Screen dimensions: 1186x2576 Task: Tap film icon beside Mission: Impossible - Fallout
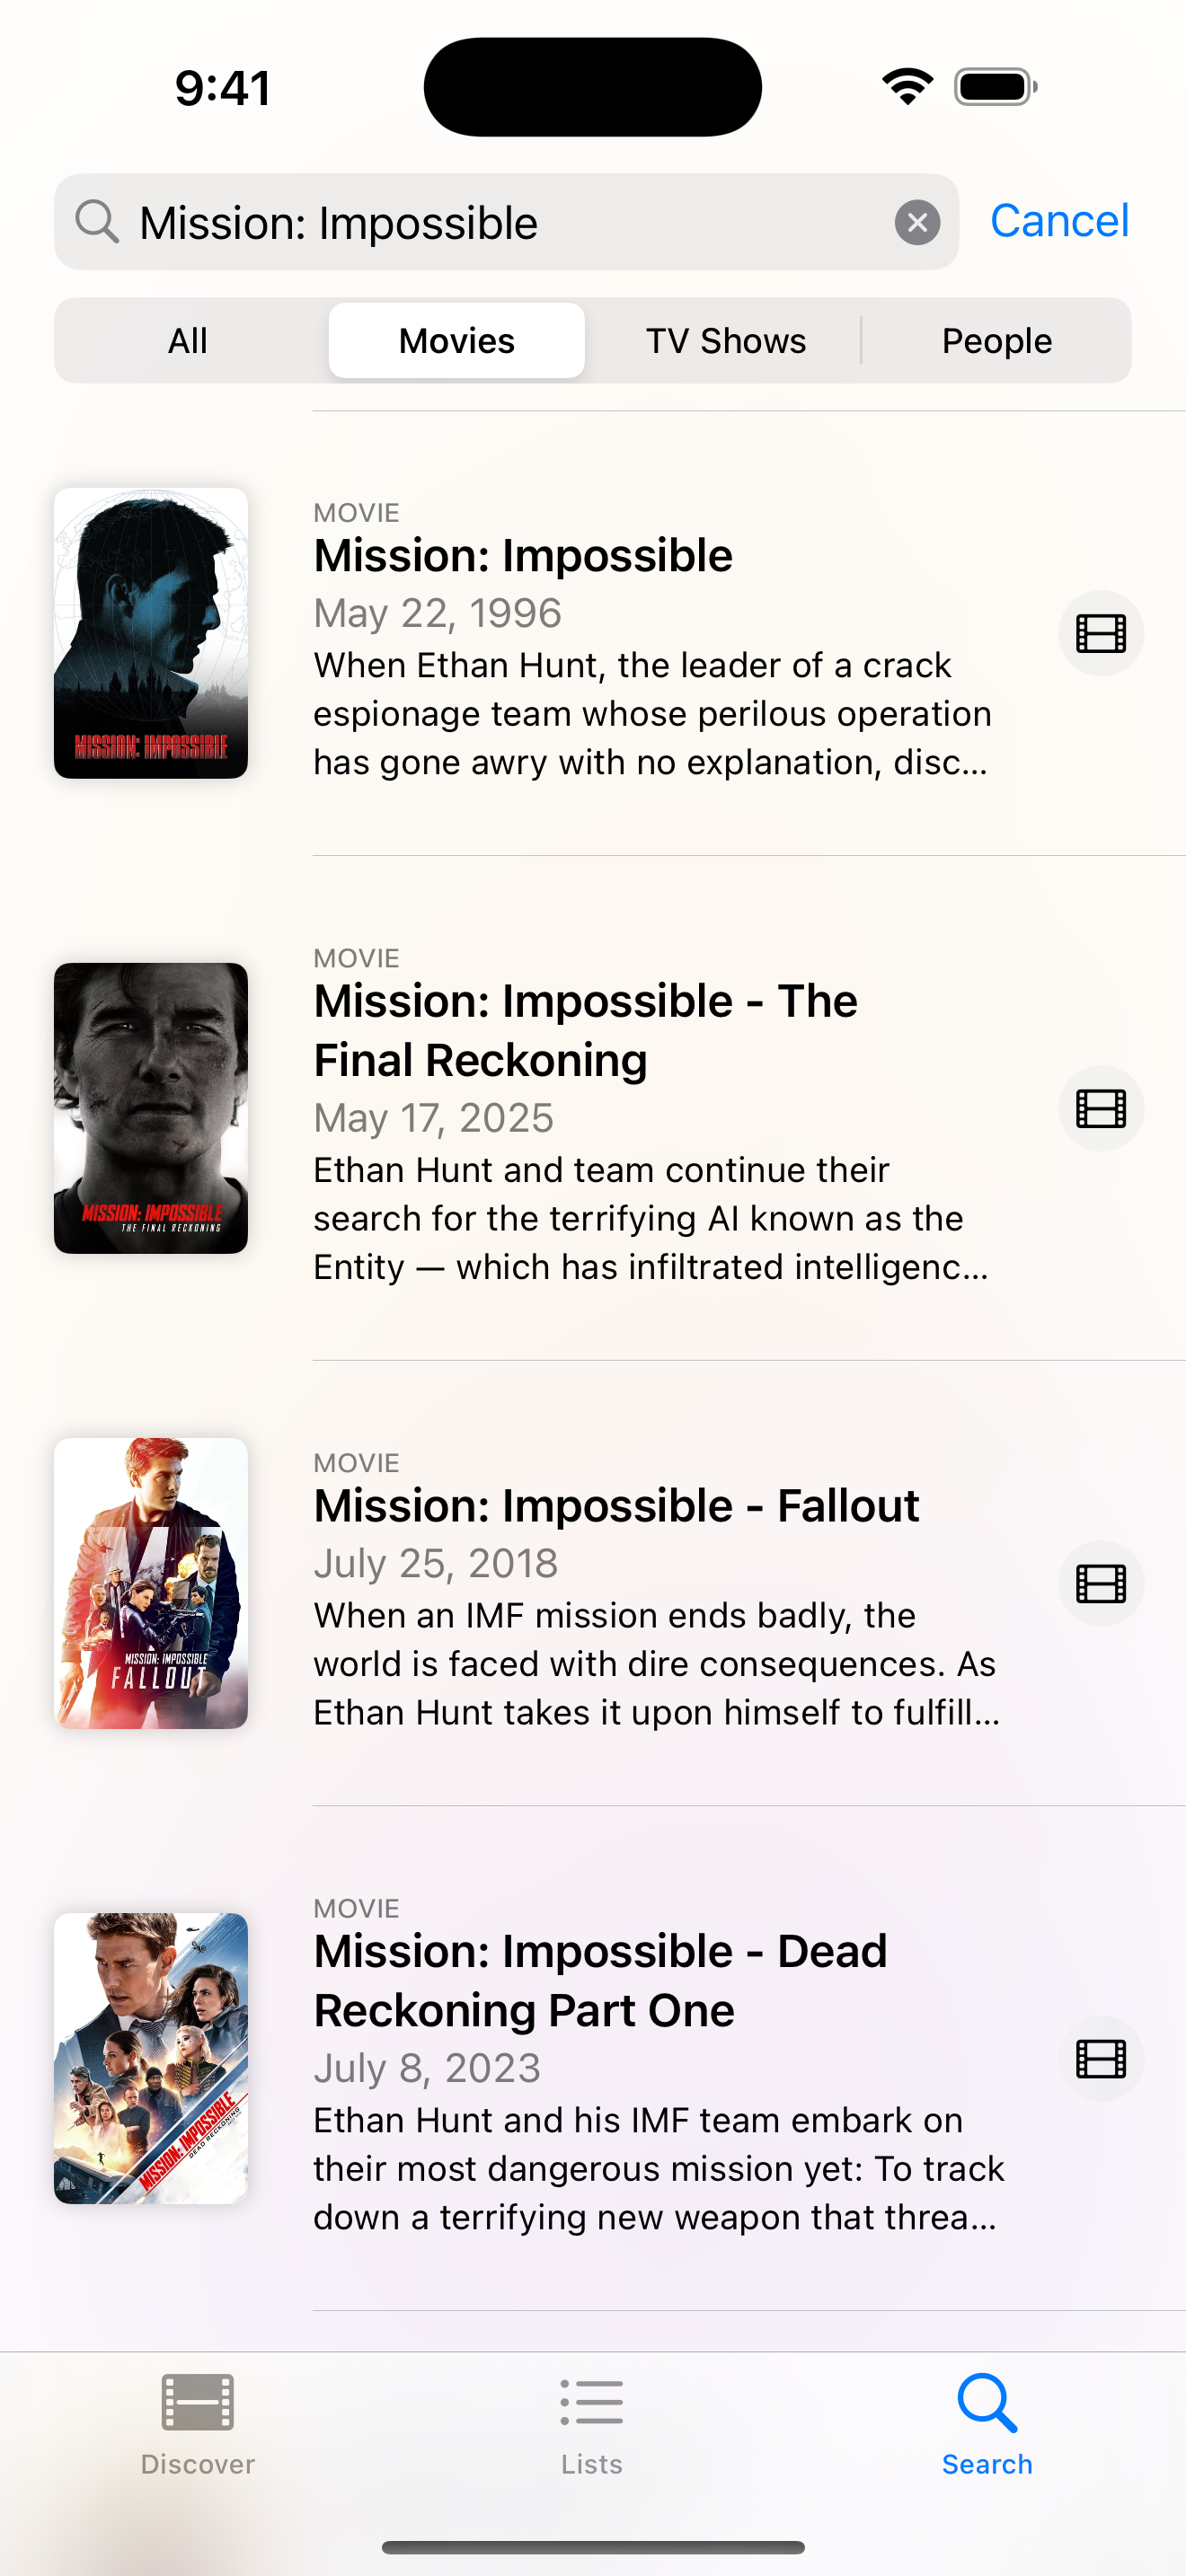coord(1101,1583)
